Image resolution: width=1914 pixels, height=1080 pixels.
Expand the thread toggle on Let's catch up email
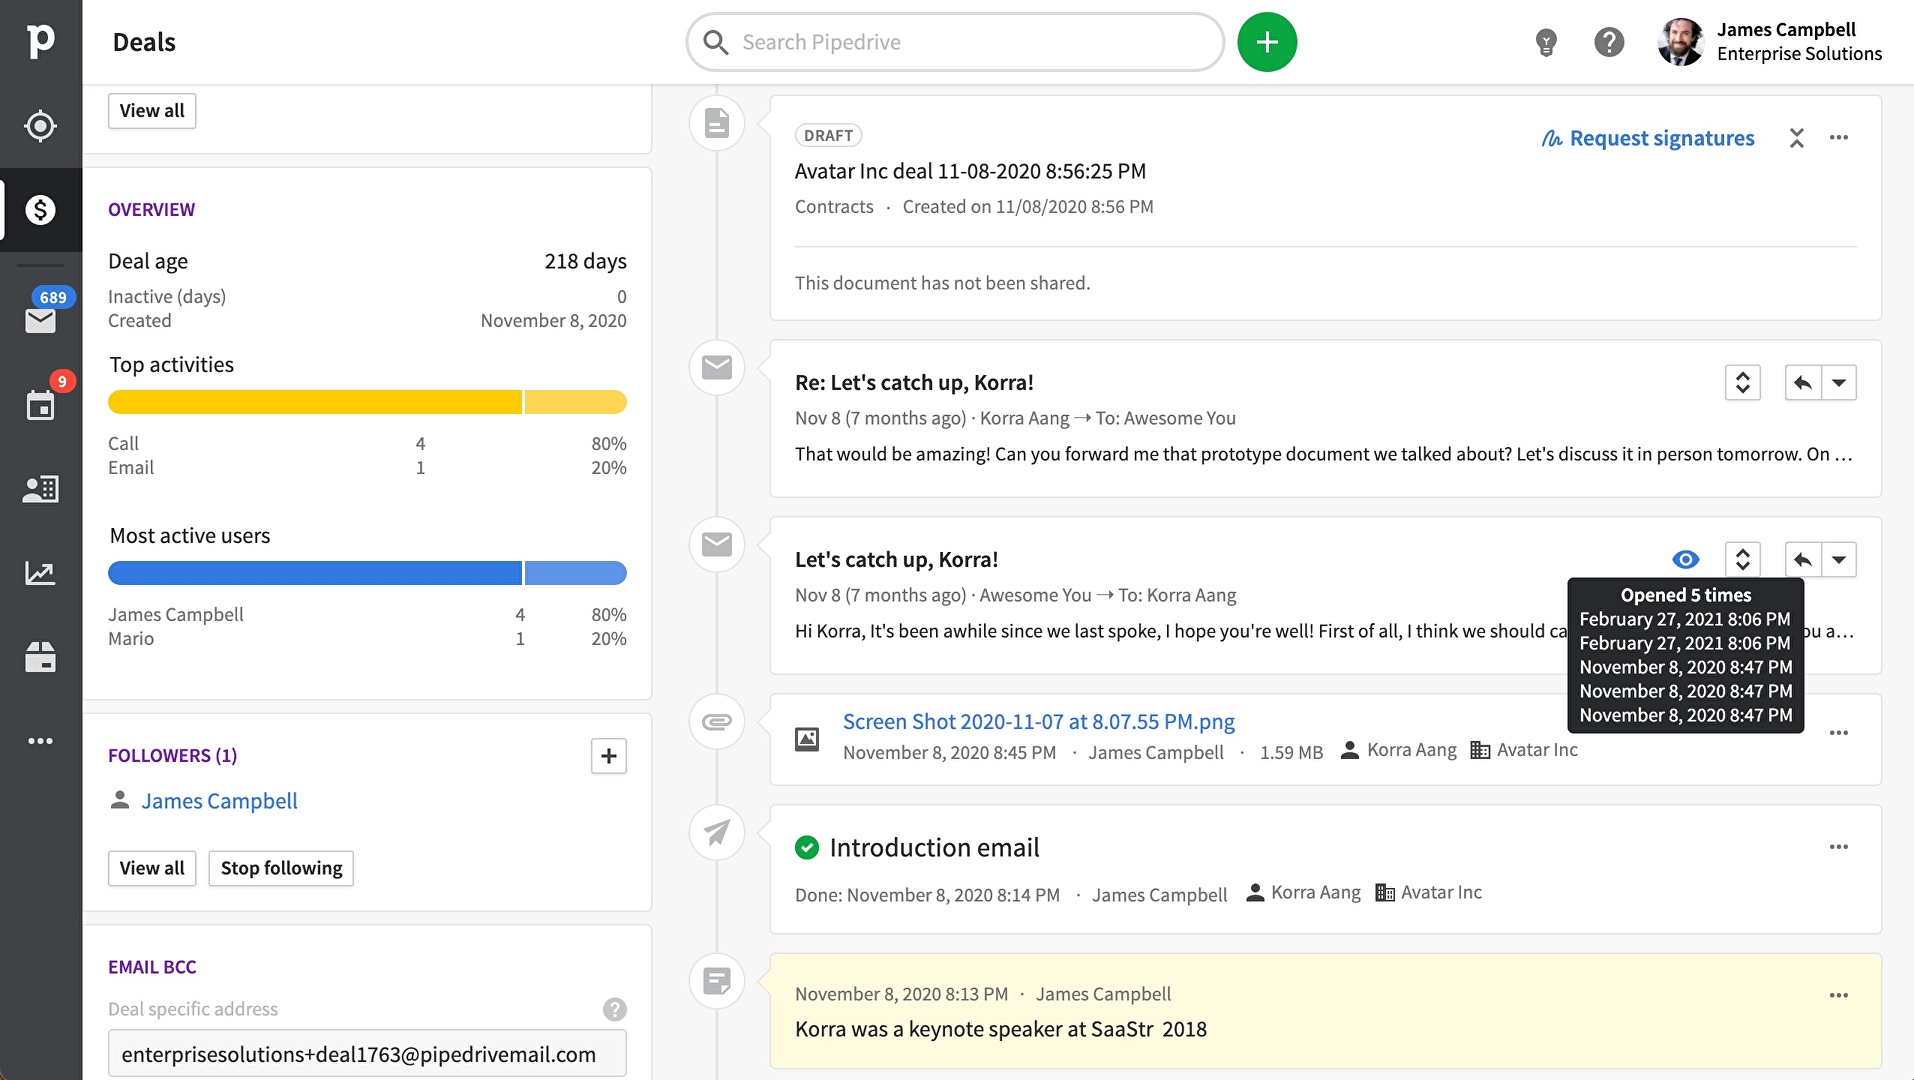(1742, 559)
